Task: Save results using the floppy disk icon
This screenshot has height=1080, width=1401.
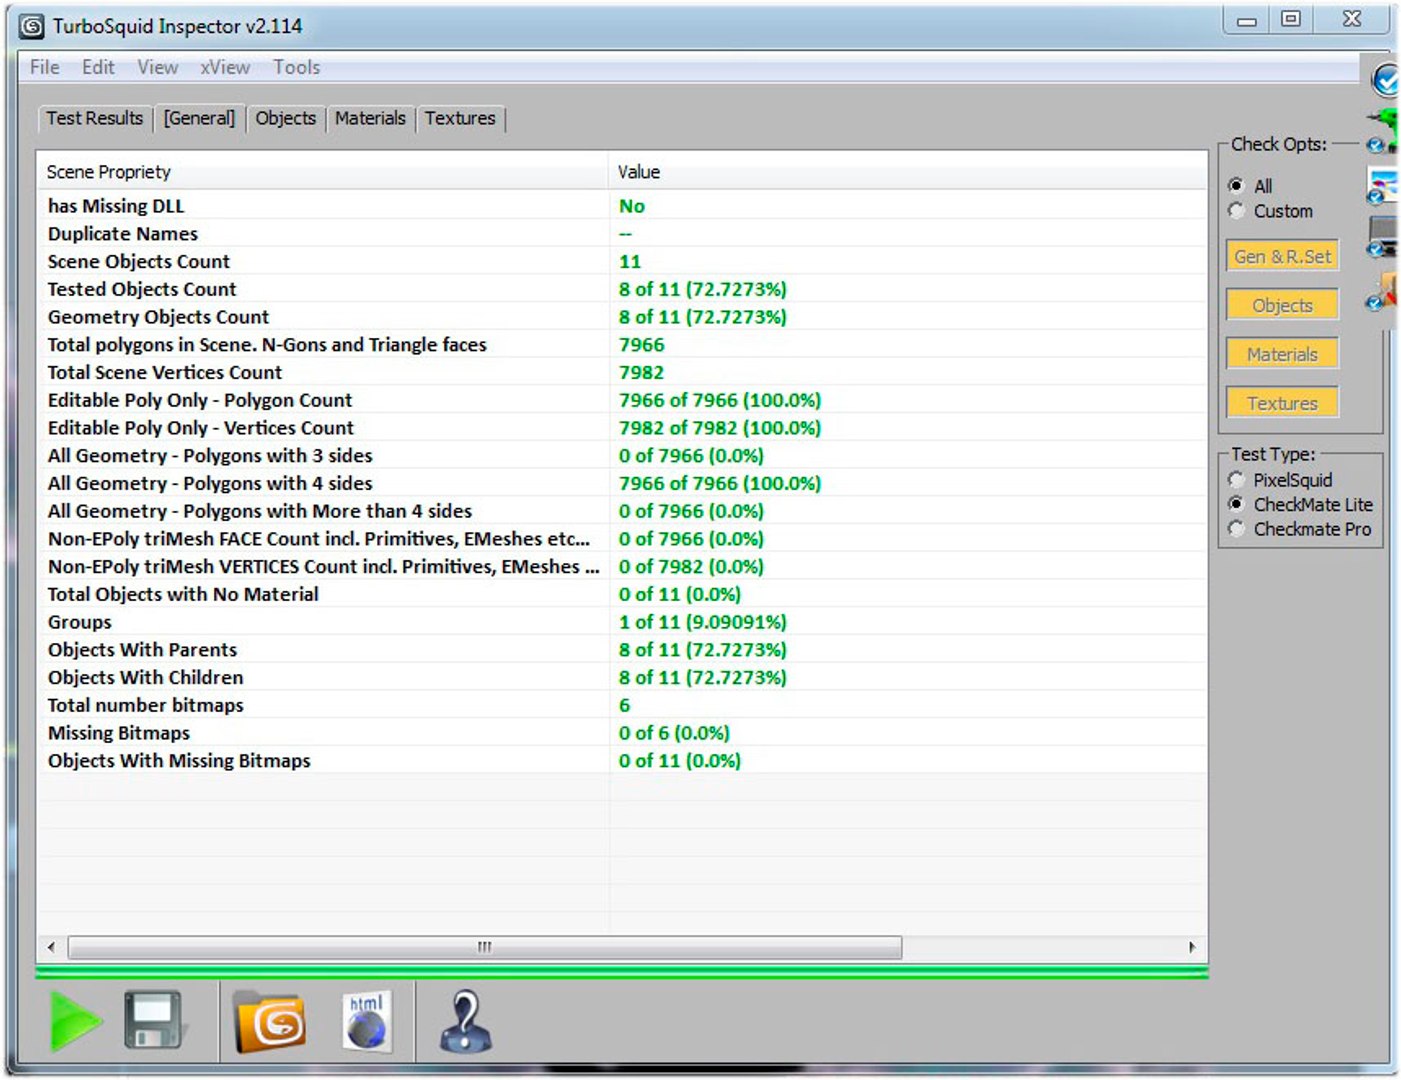Action: pyautogui.click(x=154, y=1021)
